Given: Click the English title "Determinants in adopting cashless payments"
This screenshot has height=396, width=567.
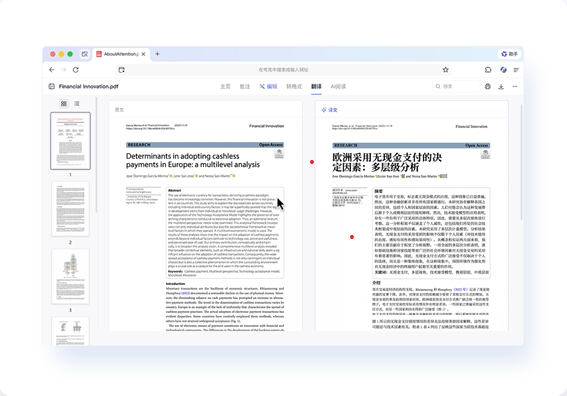Looking at the screenshot, I should point(193,160).
